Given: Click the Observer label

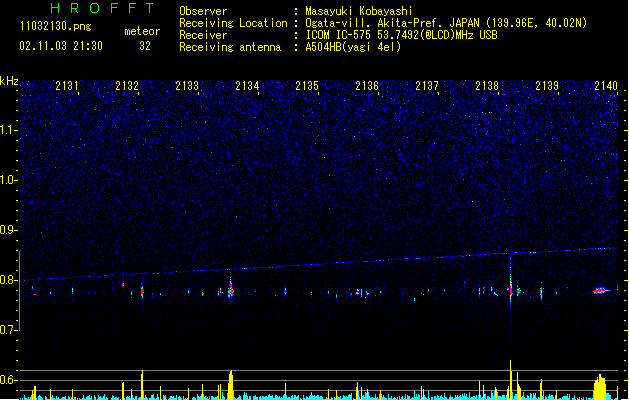Looking at the screenshot, I should pyautogui.click(x=203, y=11).
